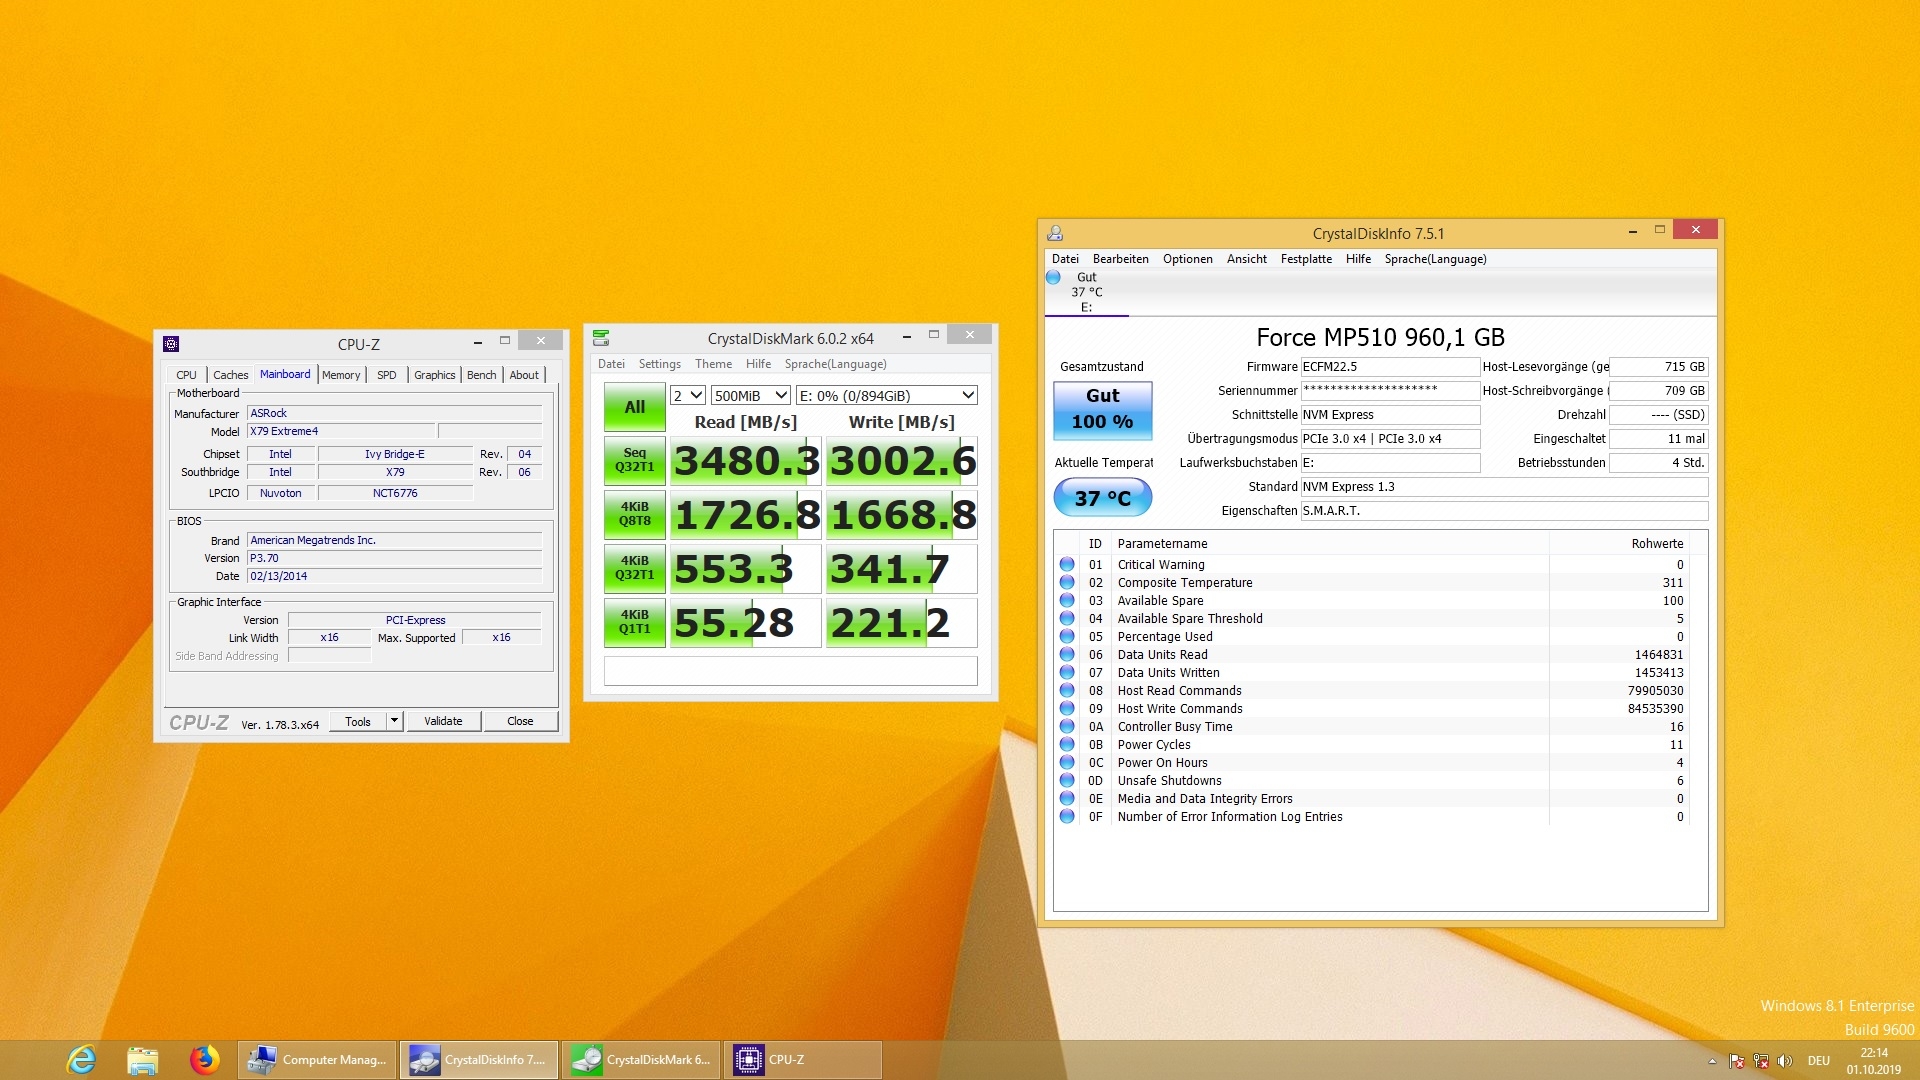Click status icon for Data Units Written row
1920x1080 pixels.
(x=1067, y=673)
